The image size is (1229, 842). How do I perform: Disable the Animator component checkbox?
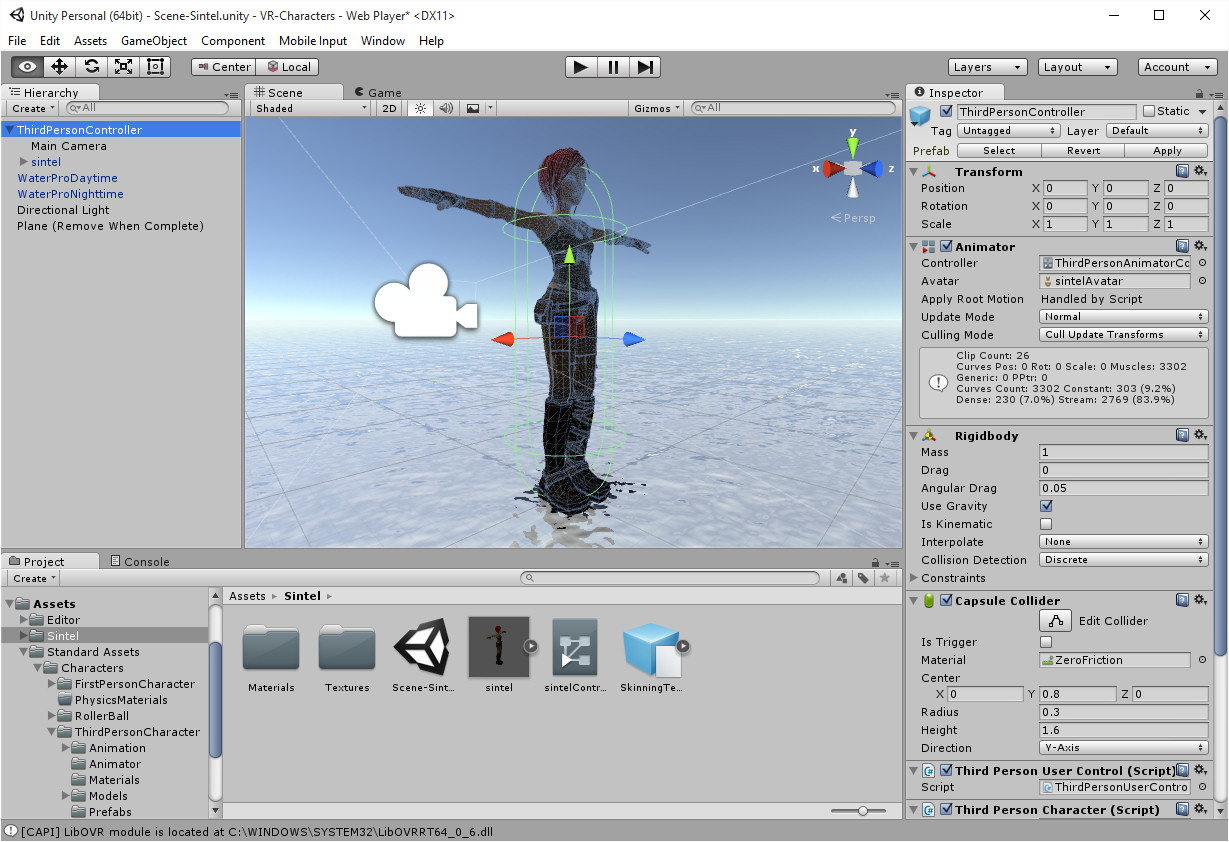[947, 246]
